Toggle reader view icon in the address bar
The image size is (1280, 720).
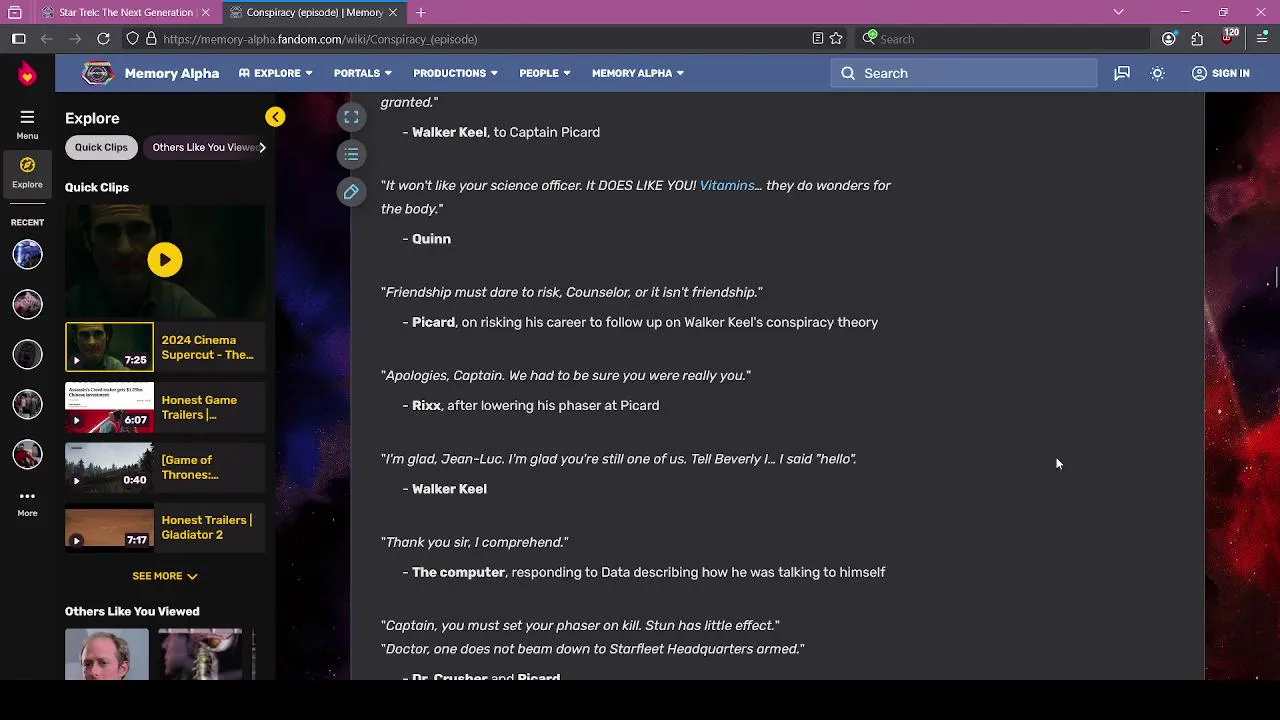click(x=817, y=39)
